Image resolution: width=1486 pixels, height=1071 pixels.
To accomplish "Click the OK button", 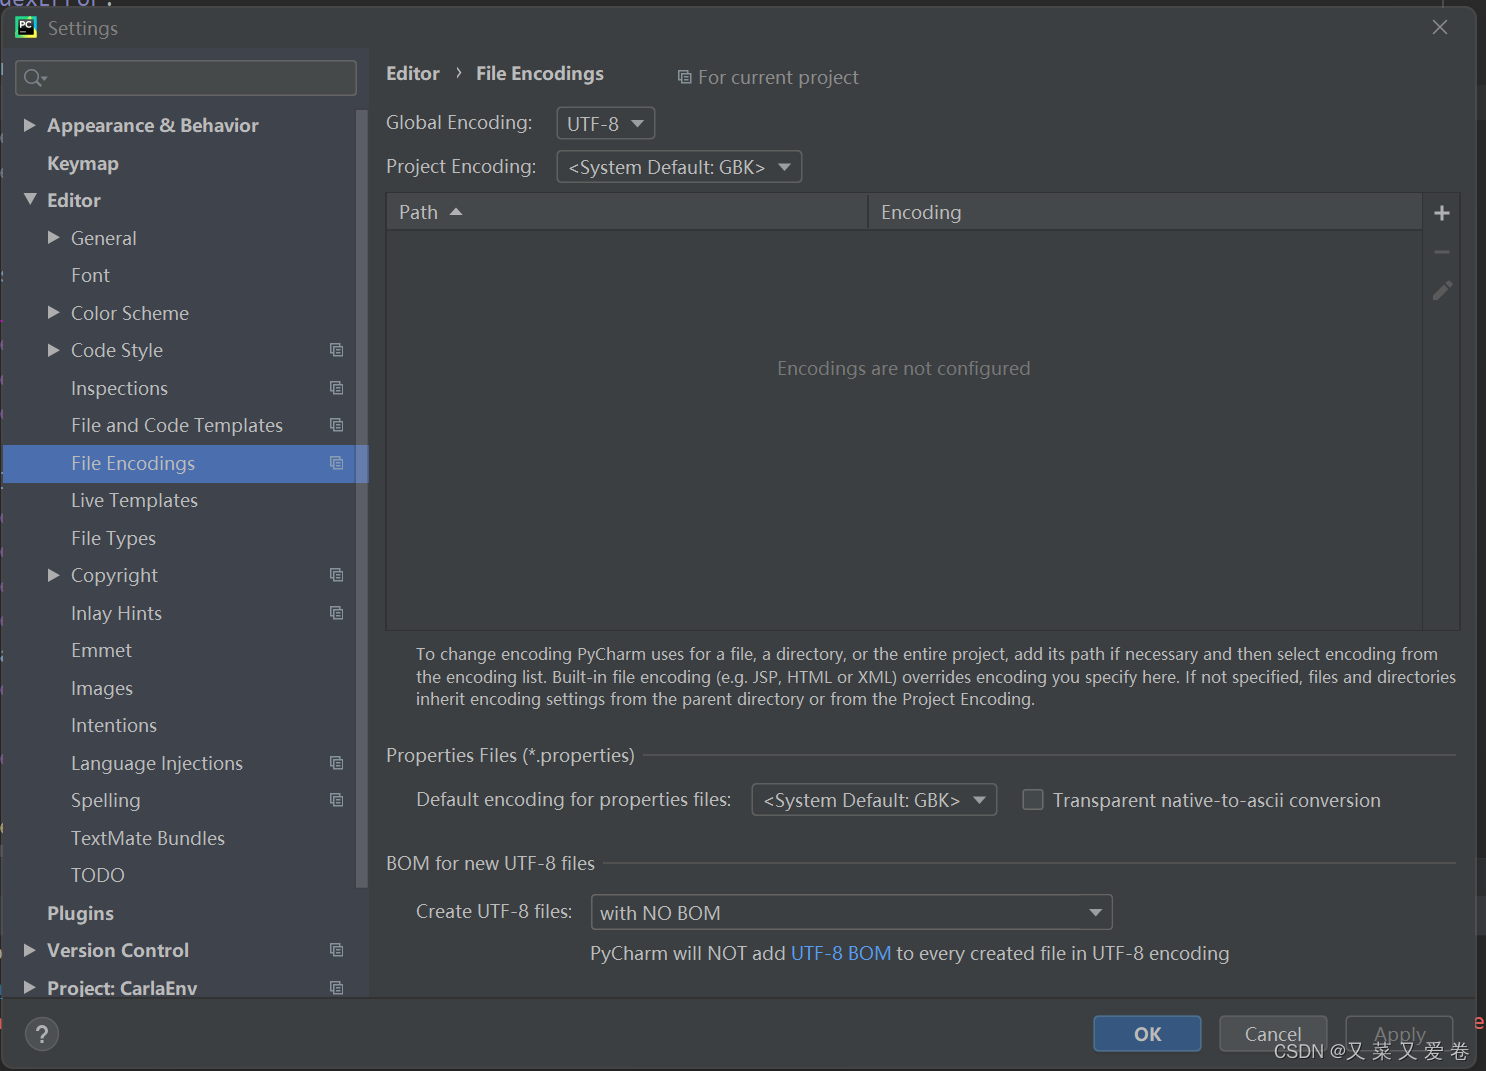I will [x=1146, y=1033].
